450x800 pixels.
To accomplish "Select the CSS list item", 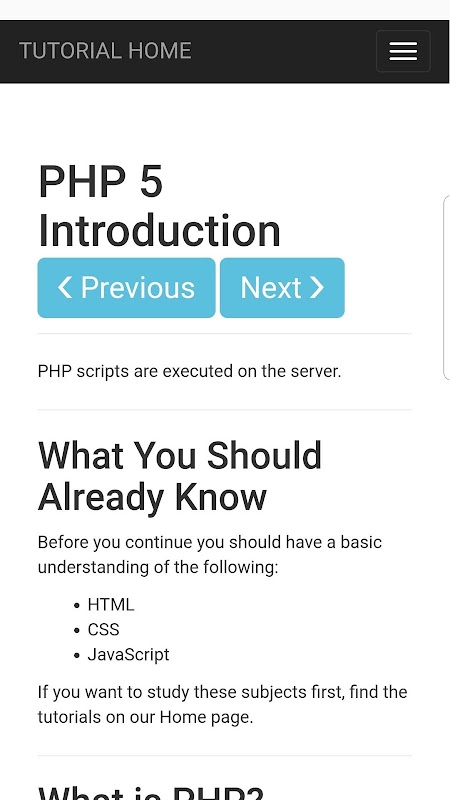I will [x=103, y=630].
